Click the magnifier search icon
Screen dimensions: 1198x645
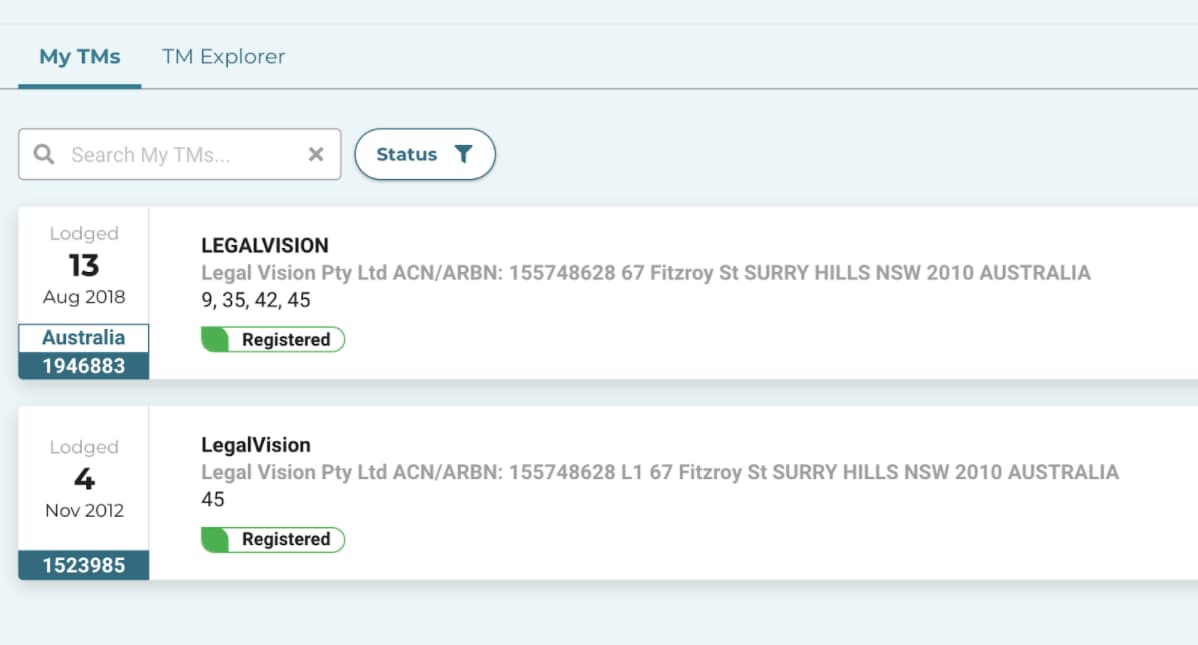44,155
